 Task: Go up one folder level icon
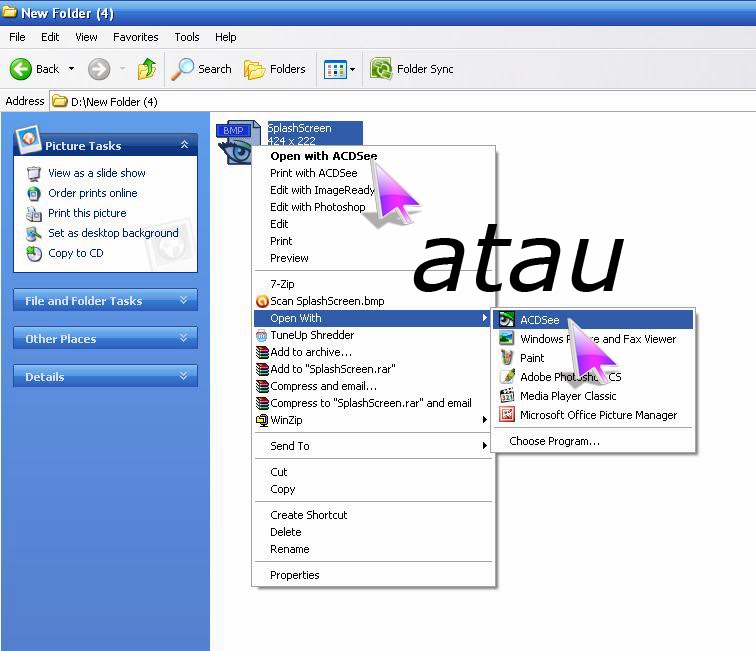pos(147,69)
